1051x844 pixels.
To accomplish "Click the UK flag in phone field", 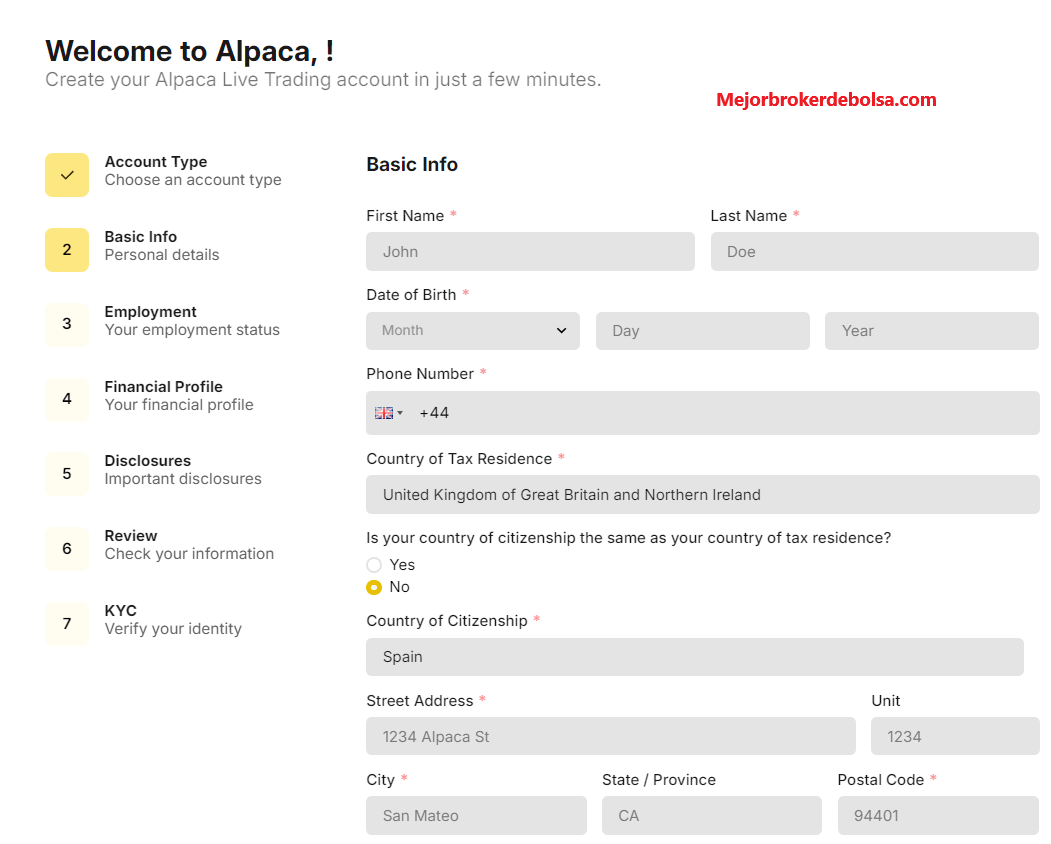I will coord(384,413).
